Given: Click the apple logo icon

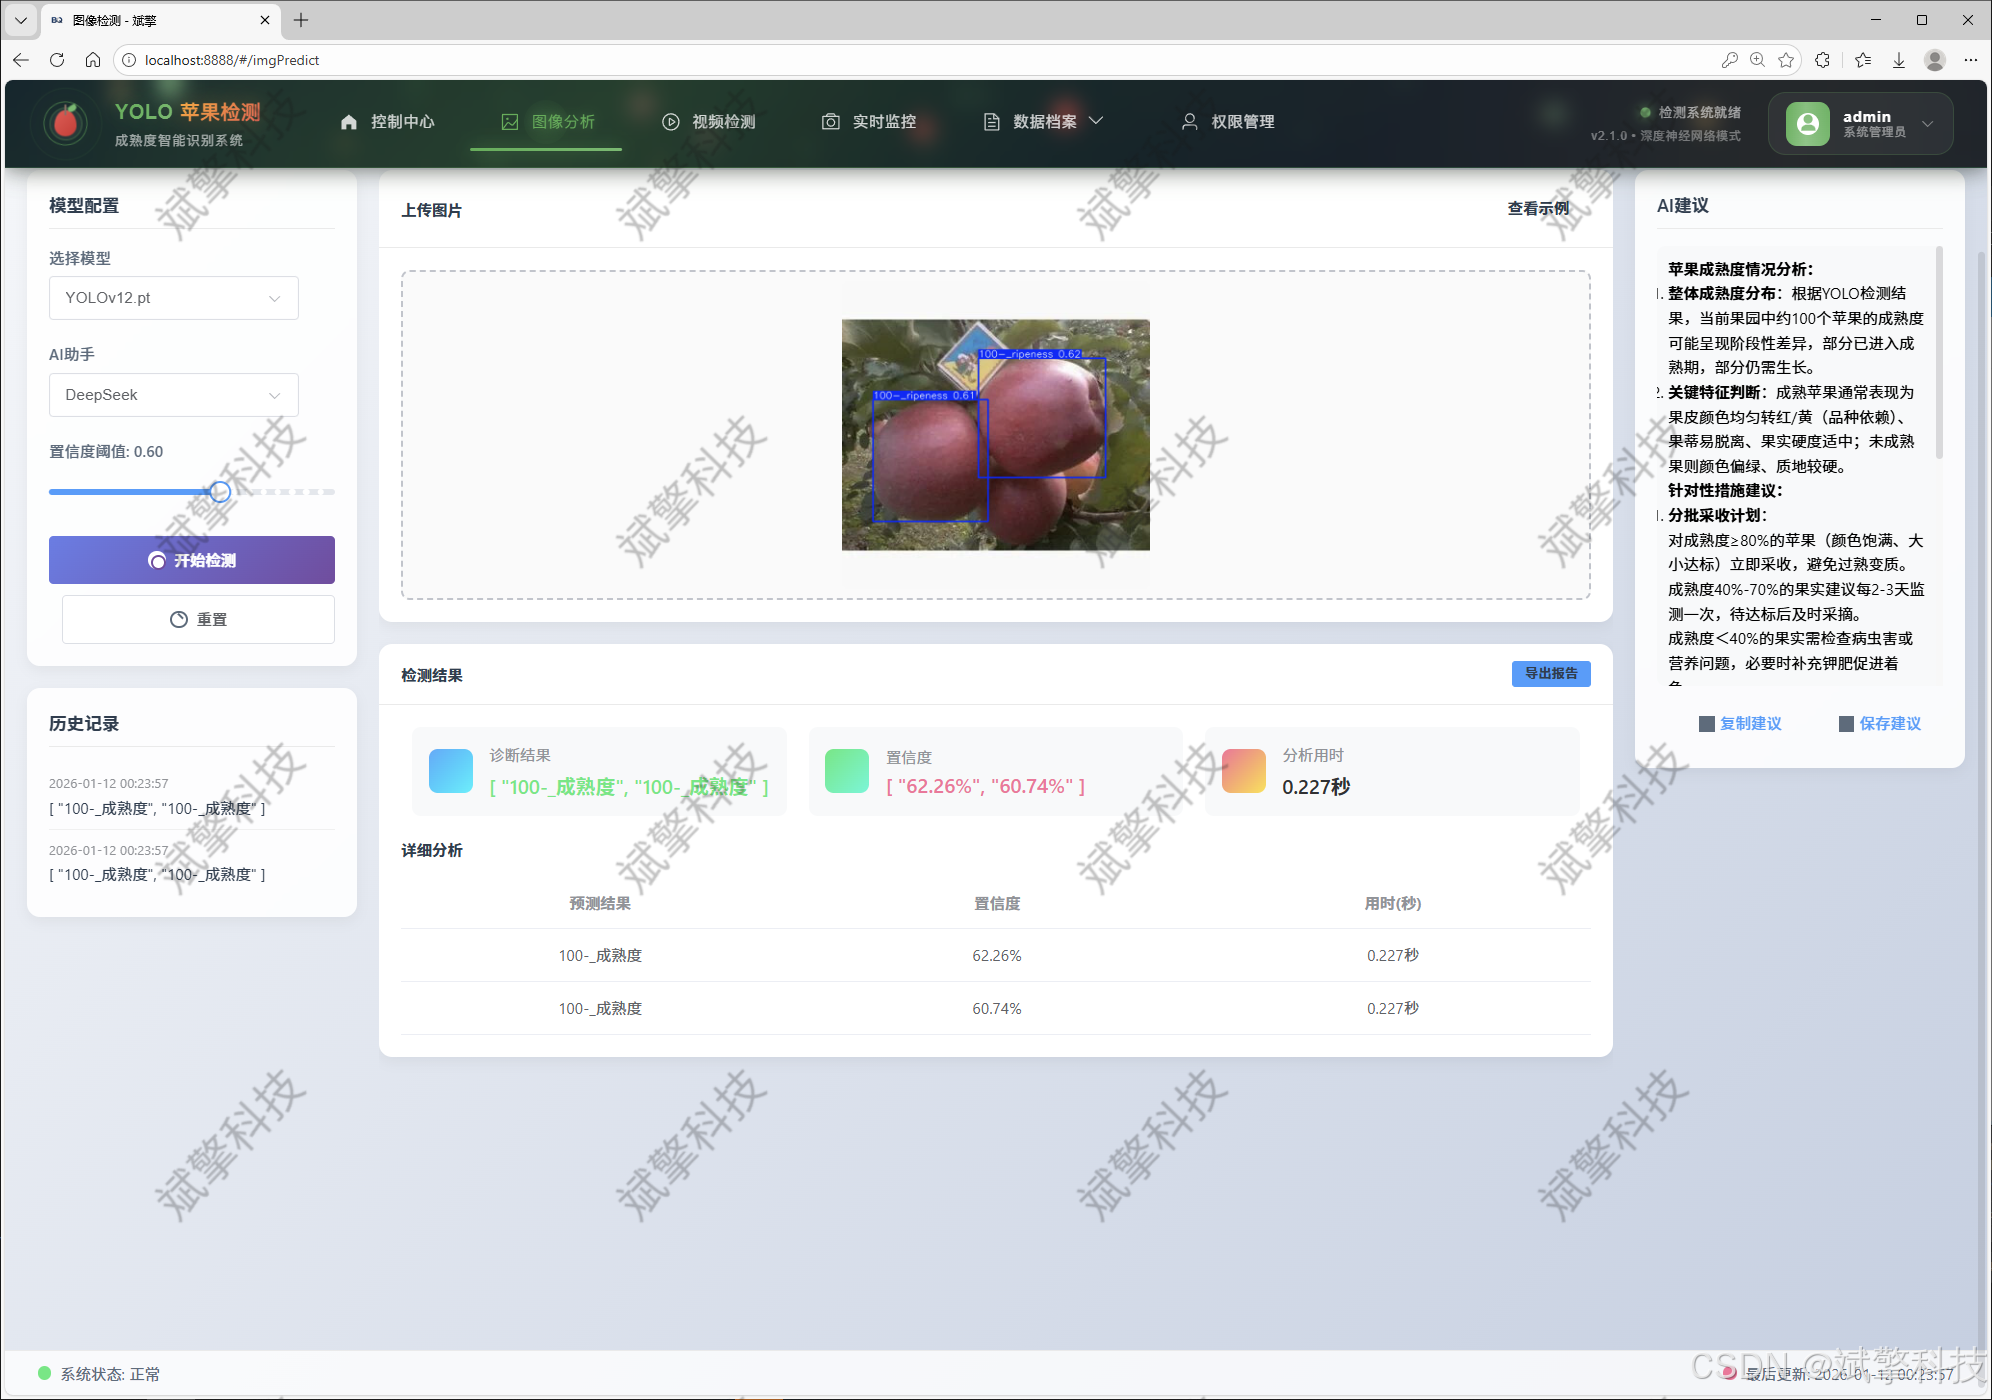Looking at the screenshot, I should click(x=66, y=122).
